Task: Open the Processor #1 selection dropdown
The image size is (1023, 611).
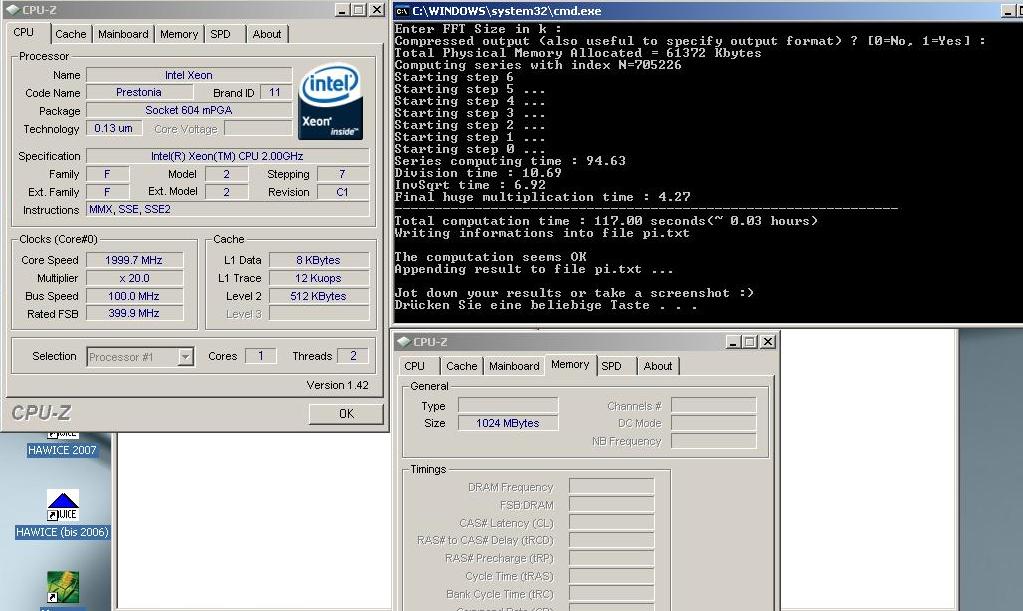Action: pos(186,357)
